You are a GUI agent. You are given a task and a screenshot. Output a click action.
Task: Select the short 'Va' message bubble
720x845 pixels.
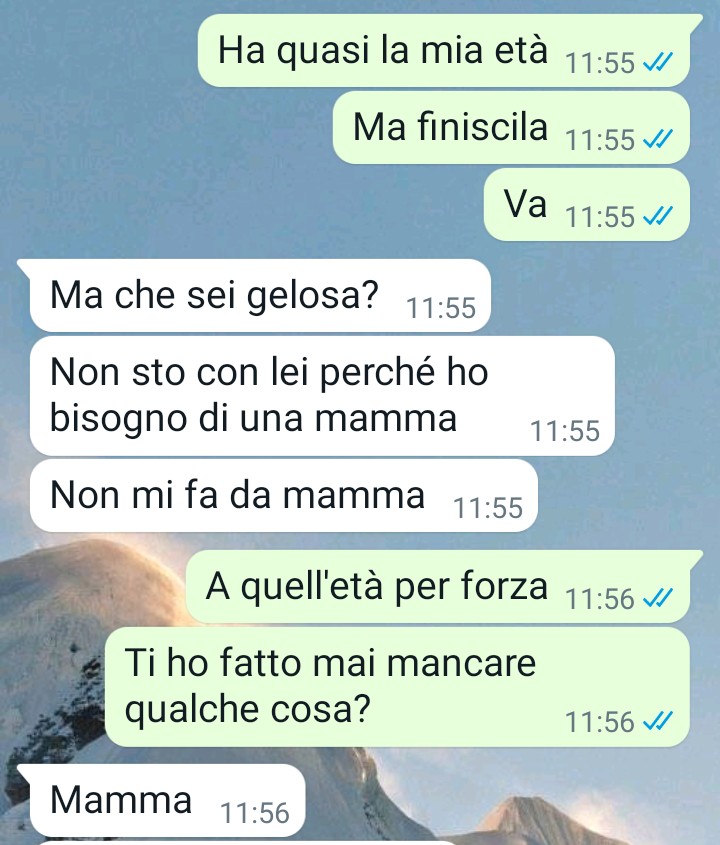click(x=587, y=205)
